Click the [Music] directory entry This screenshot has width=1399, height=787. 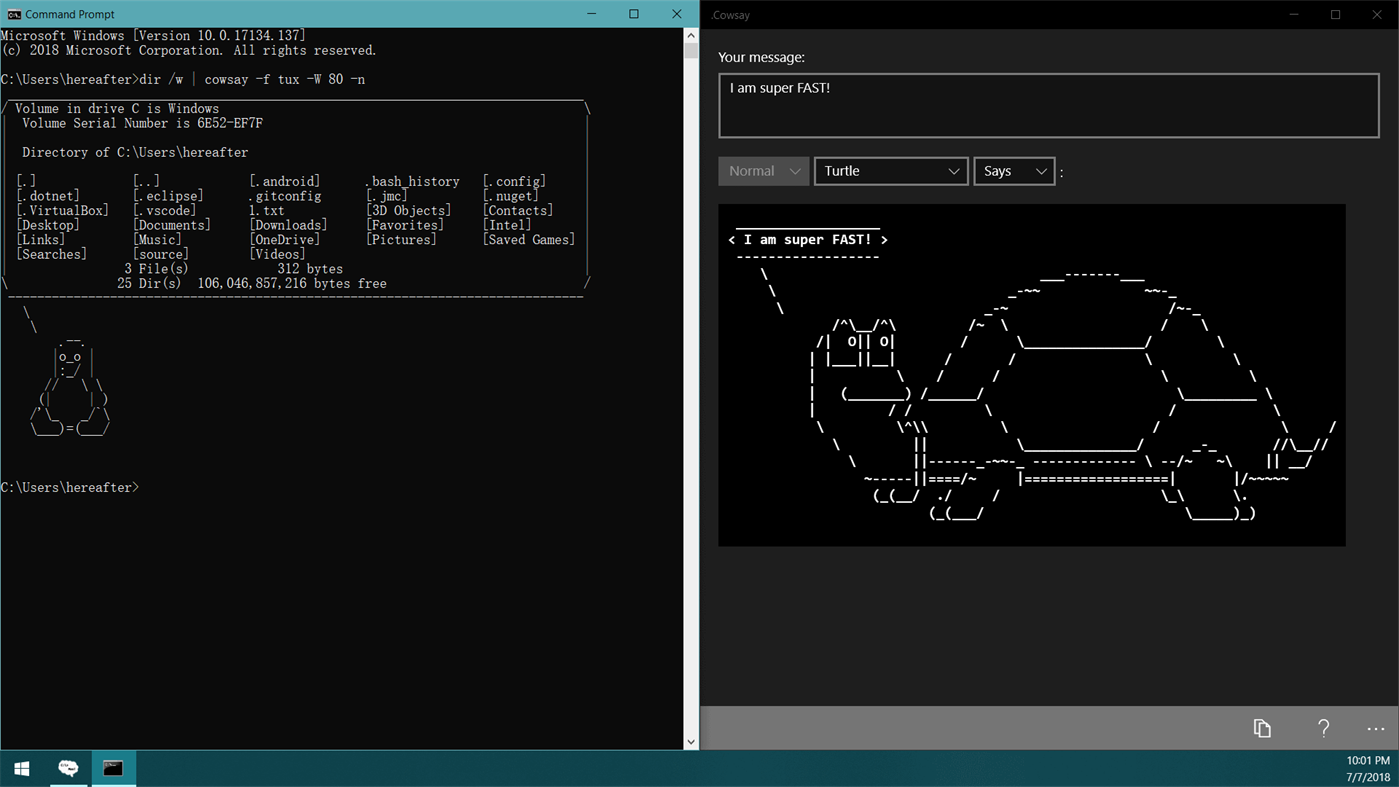coord(157,239)
